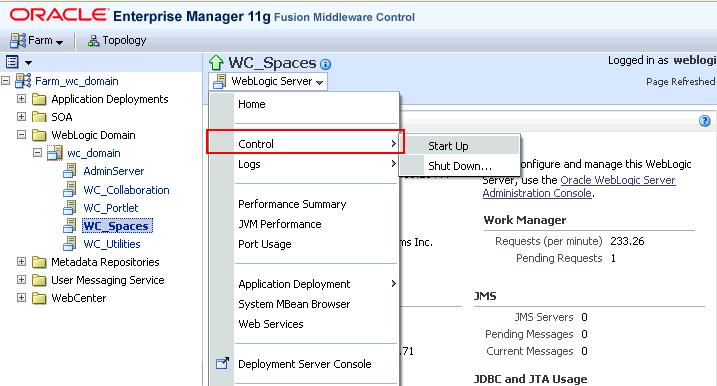Click the Oracle logo

click(59, 15)
